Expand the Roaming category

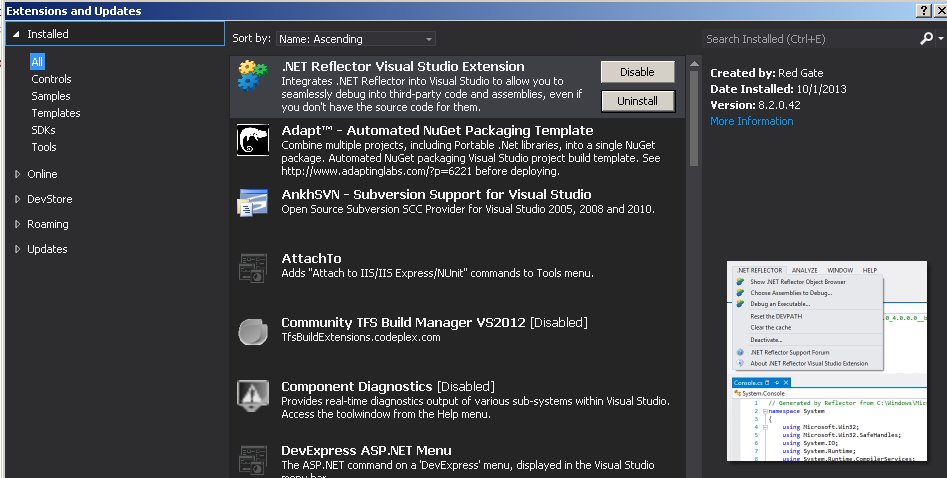pyautogui.click(x=18, y=224)
